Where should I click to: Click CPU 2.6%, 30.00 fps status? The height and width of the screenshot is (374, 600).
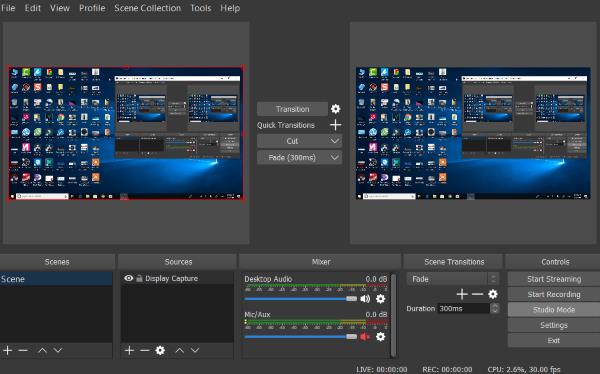pyautogui.click(x=524, y=369)
